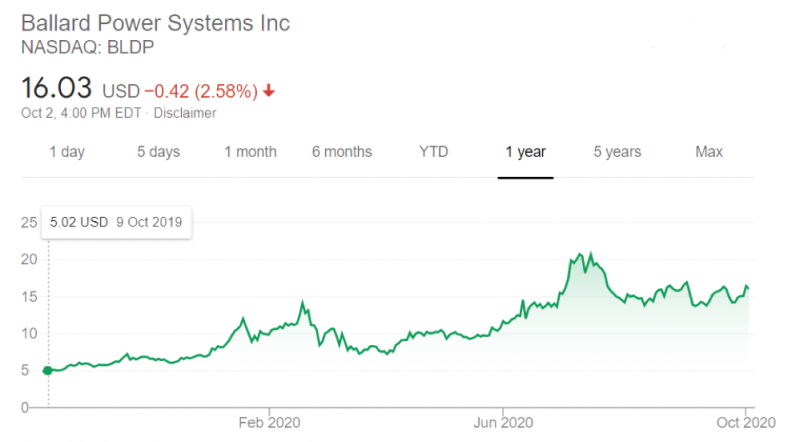The height and width of the screenshot is (442, 800).
Task: Click the 5.02 USD tooltip box
Action: point(116,222)
